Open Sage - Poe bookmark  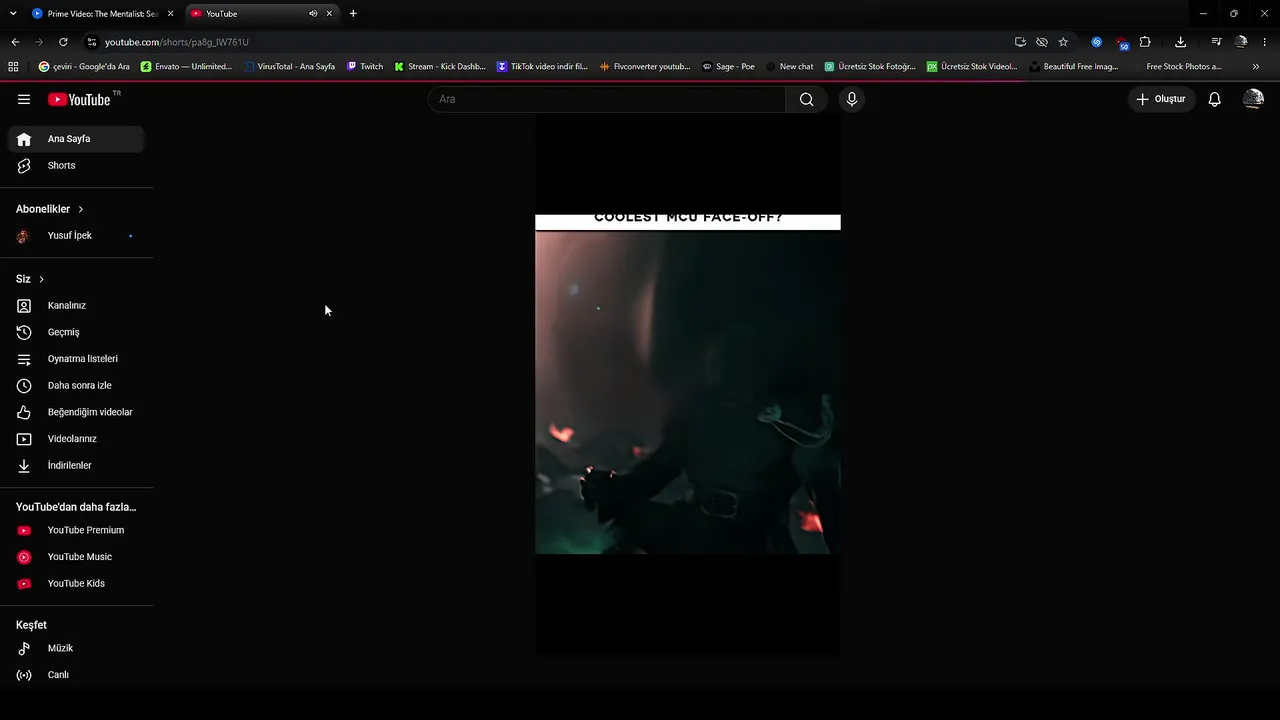pos(728,67)
